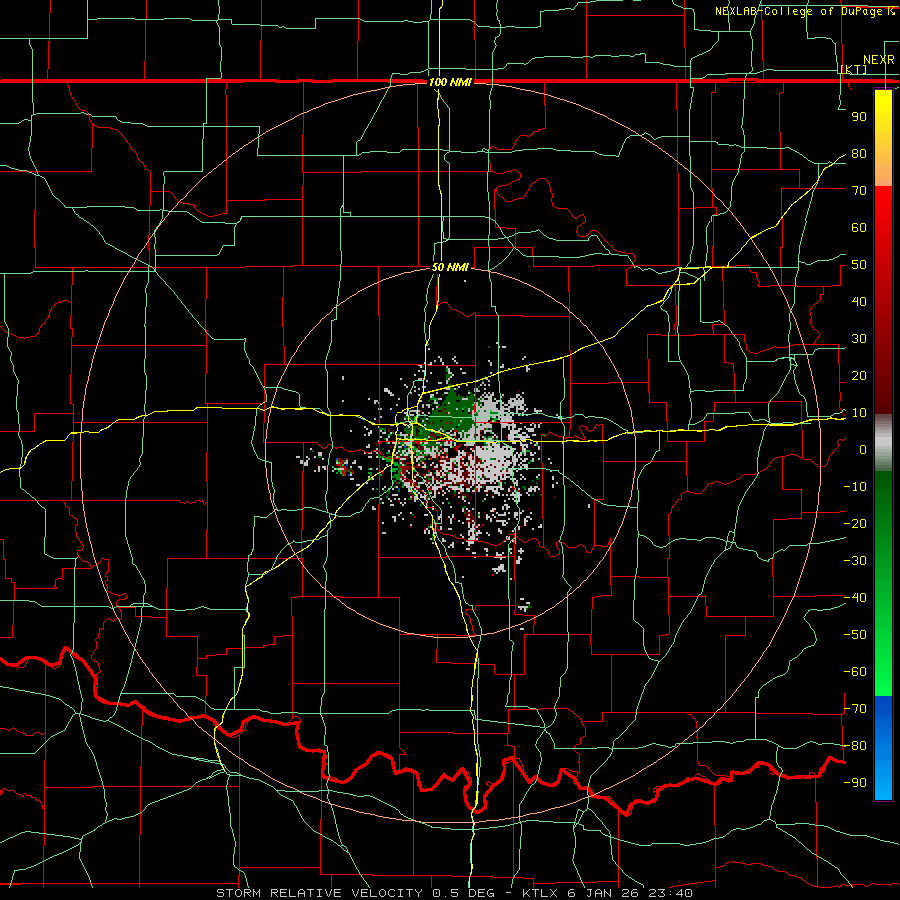The image size is (900, 900).
Task: Click the "-20" scale value
Action: point(855,524)
